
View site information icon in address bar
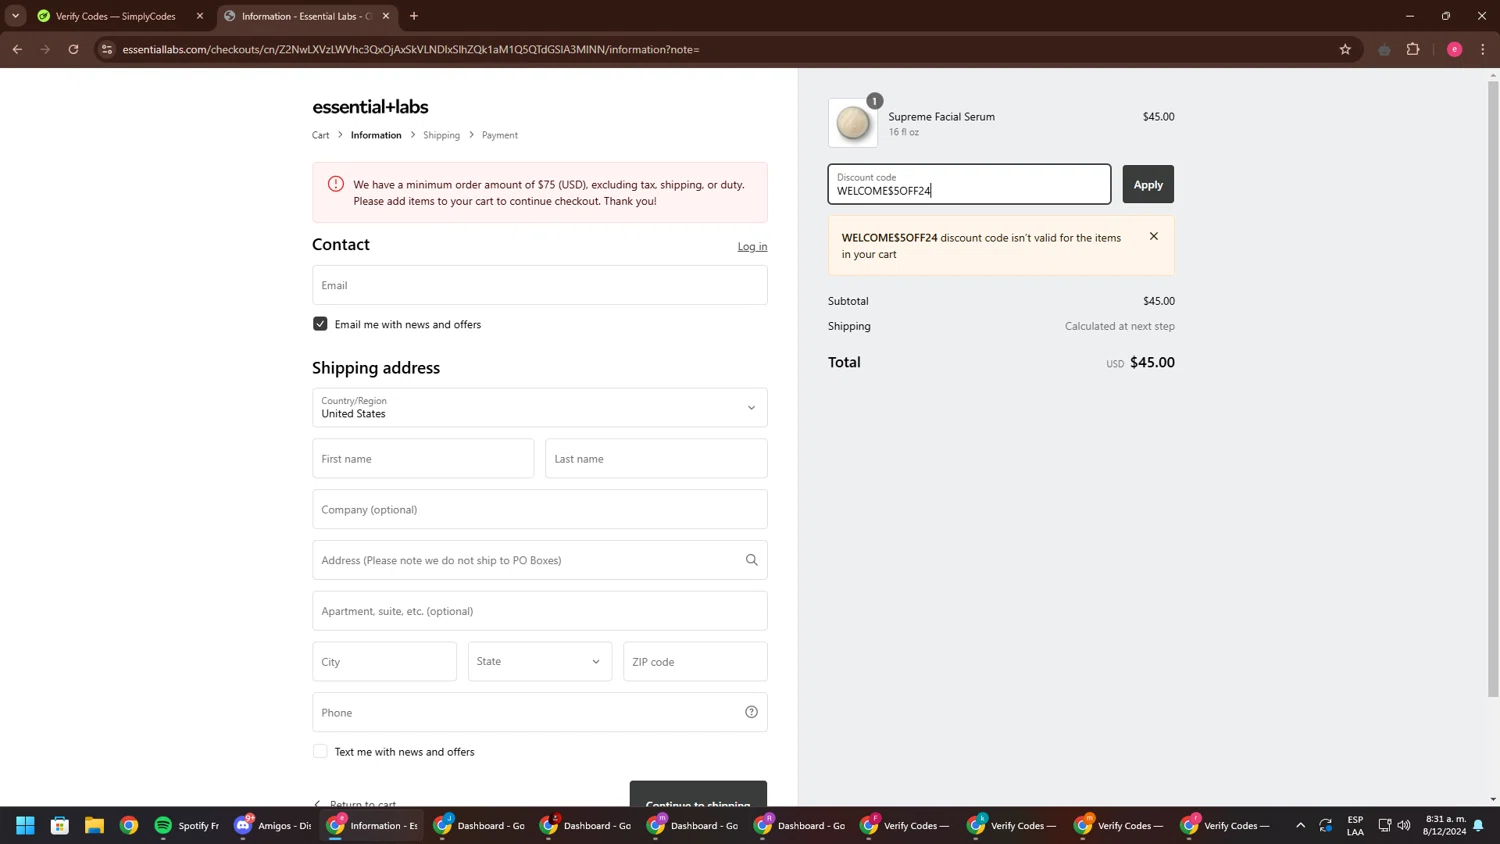pos(107,49)
